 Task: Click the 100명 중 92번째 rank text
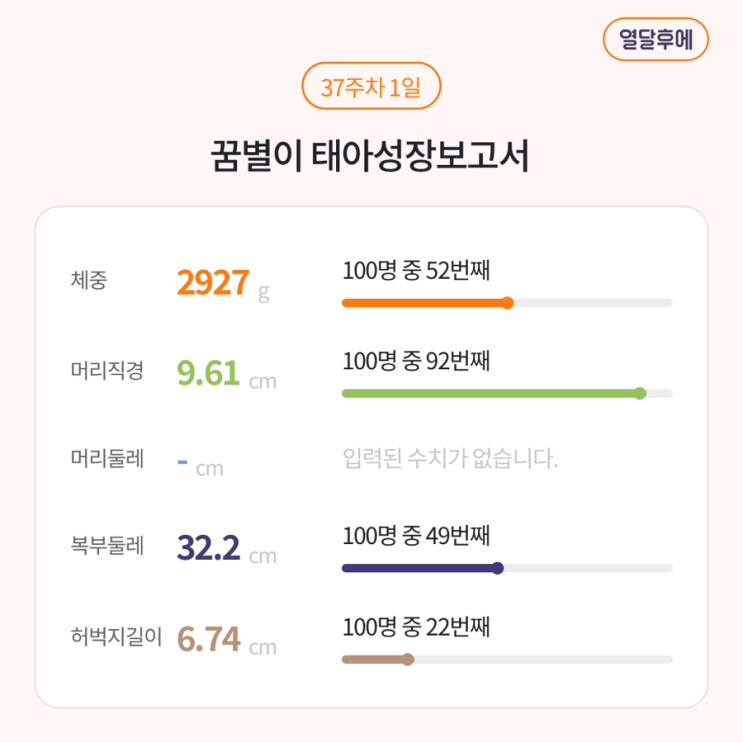415,360
